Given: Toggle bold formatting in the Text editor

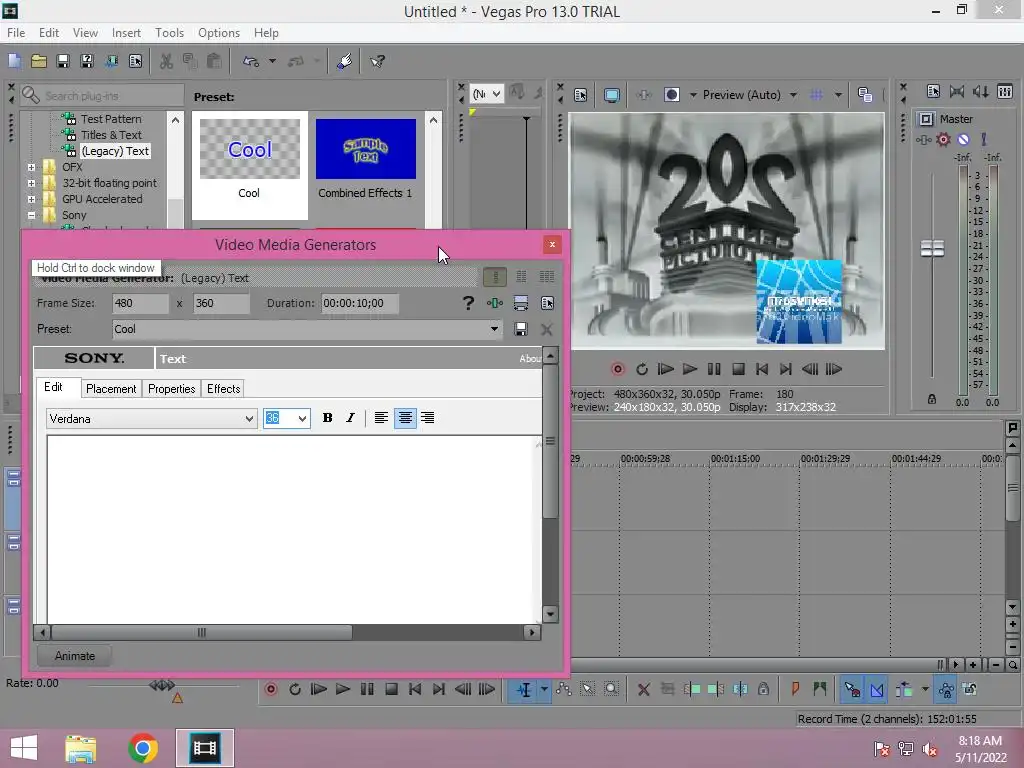Looking at the screenshot, I should pyautogui.click(x=327, y=418).
